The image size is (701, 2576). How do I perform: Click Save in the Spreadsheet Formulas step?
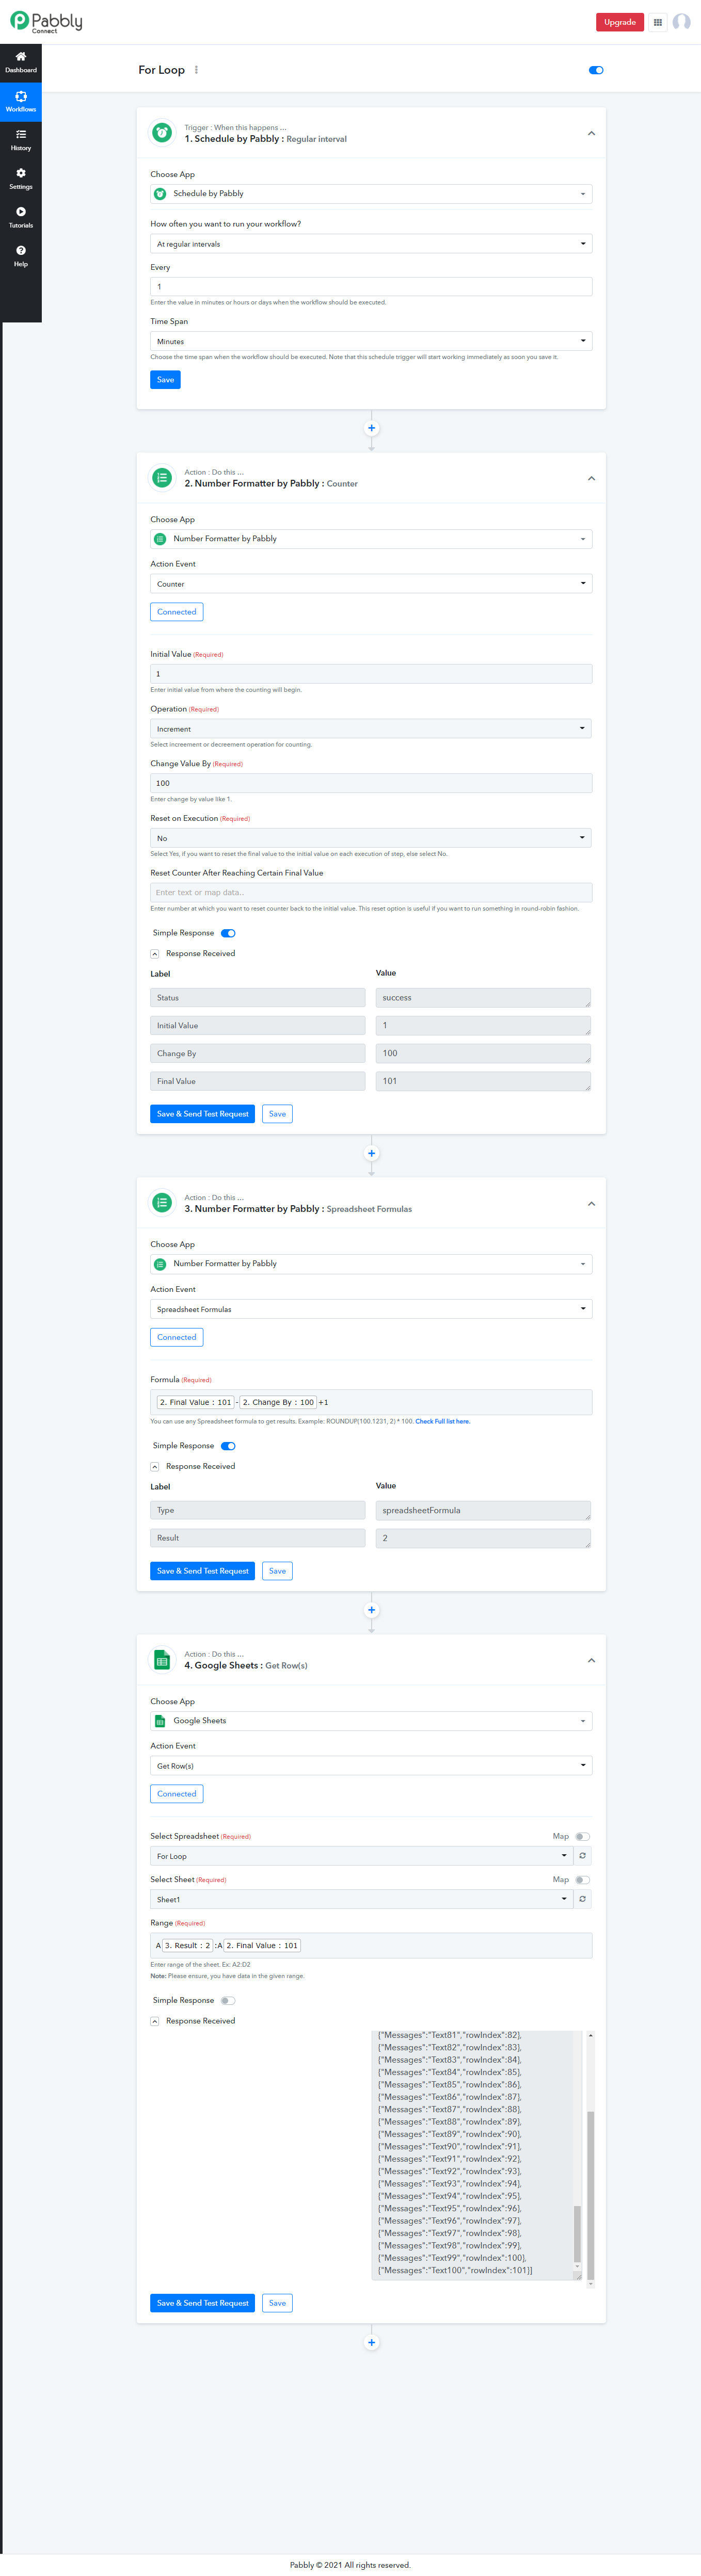277,1571
